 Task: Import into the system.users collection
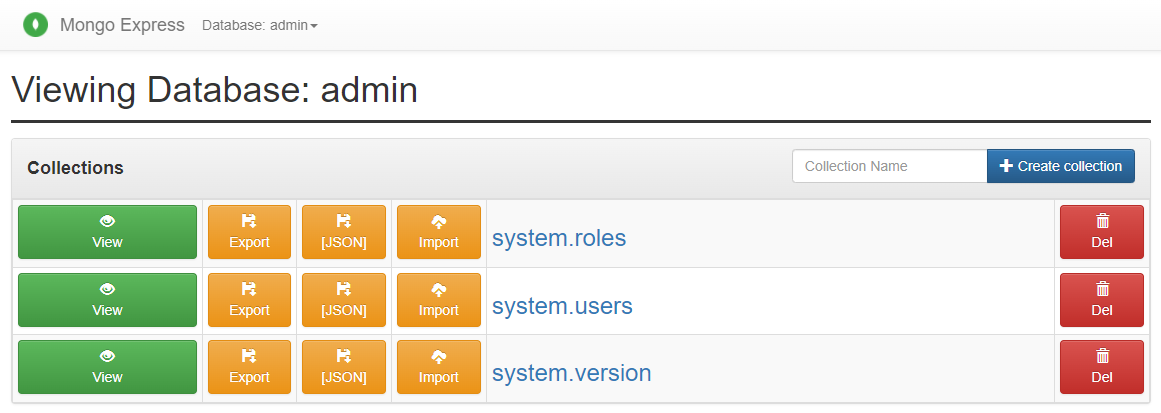(439, 300)
